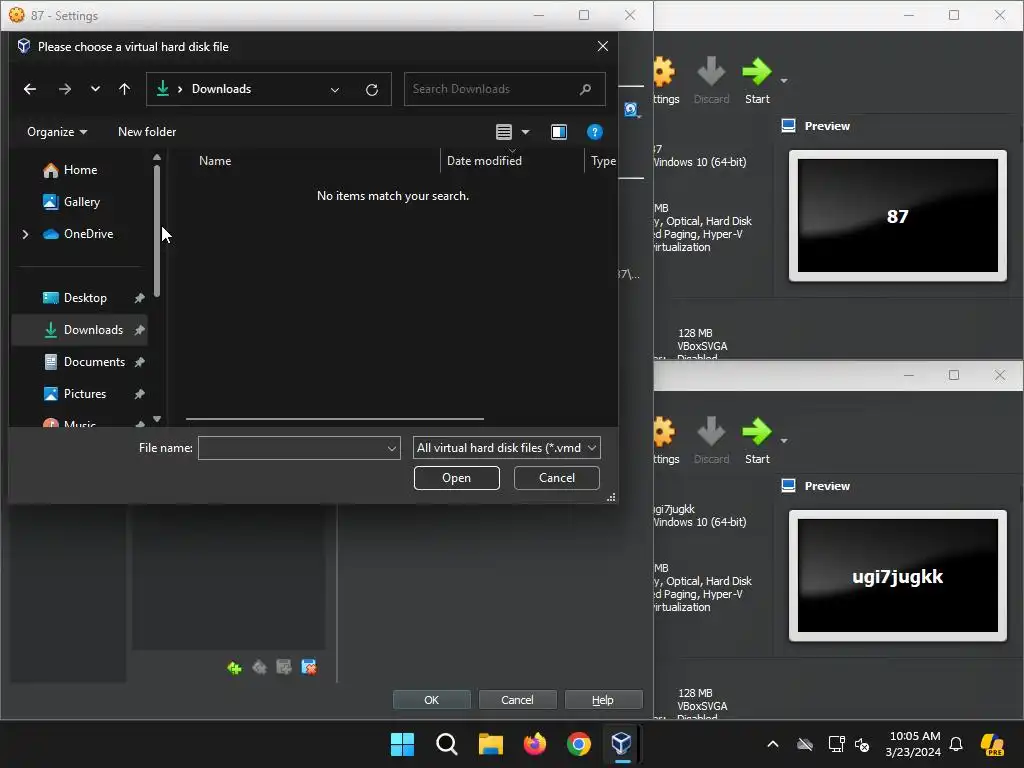Click OK in the 87 Settings window
1024x768 pixels.
432,700
